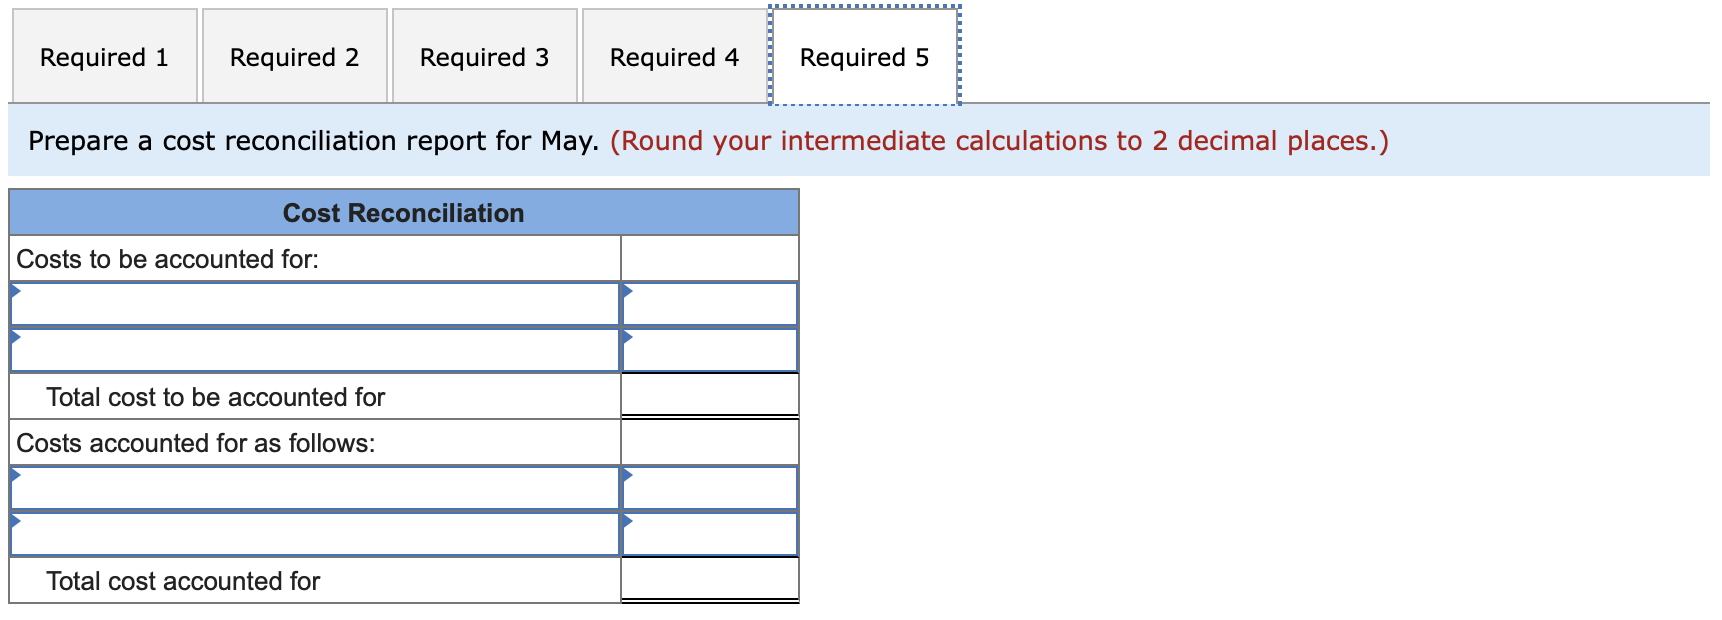Click the blue triangle on the second amount cell
The image size is (1722, 620).
point(628,338)
